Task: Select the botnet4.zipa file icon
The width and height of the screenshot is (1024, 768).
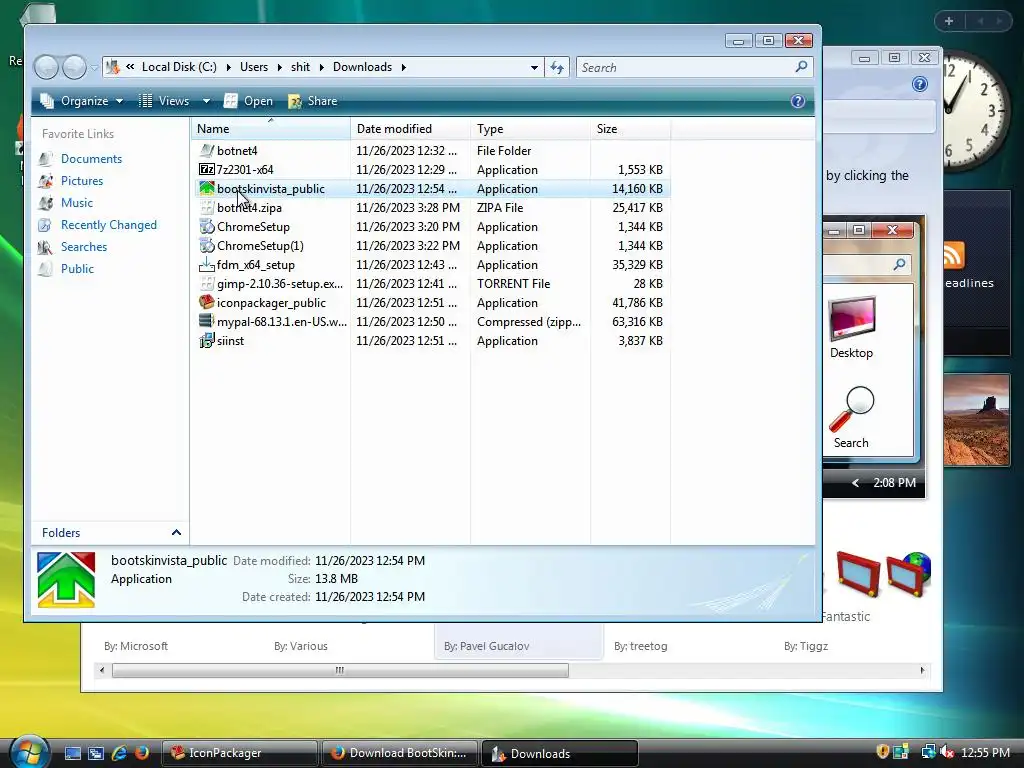Action: point(207,208)
